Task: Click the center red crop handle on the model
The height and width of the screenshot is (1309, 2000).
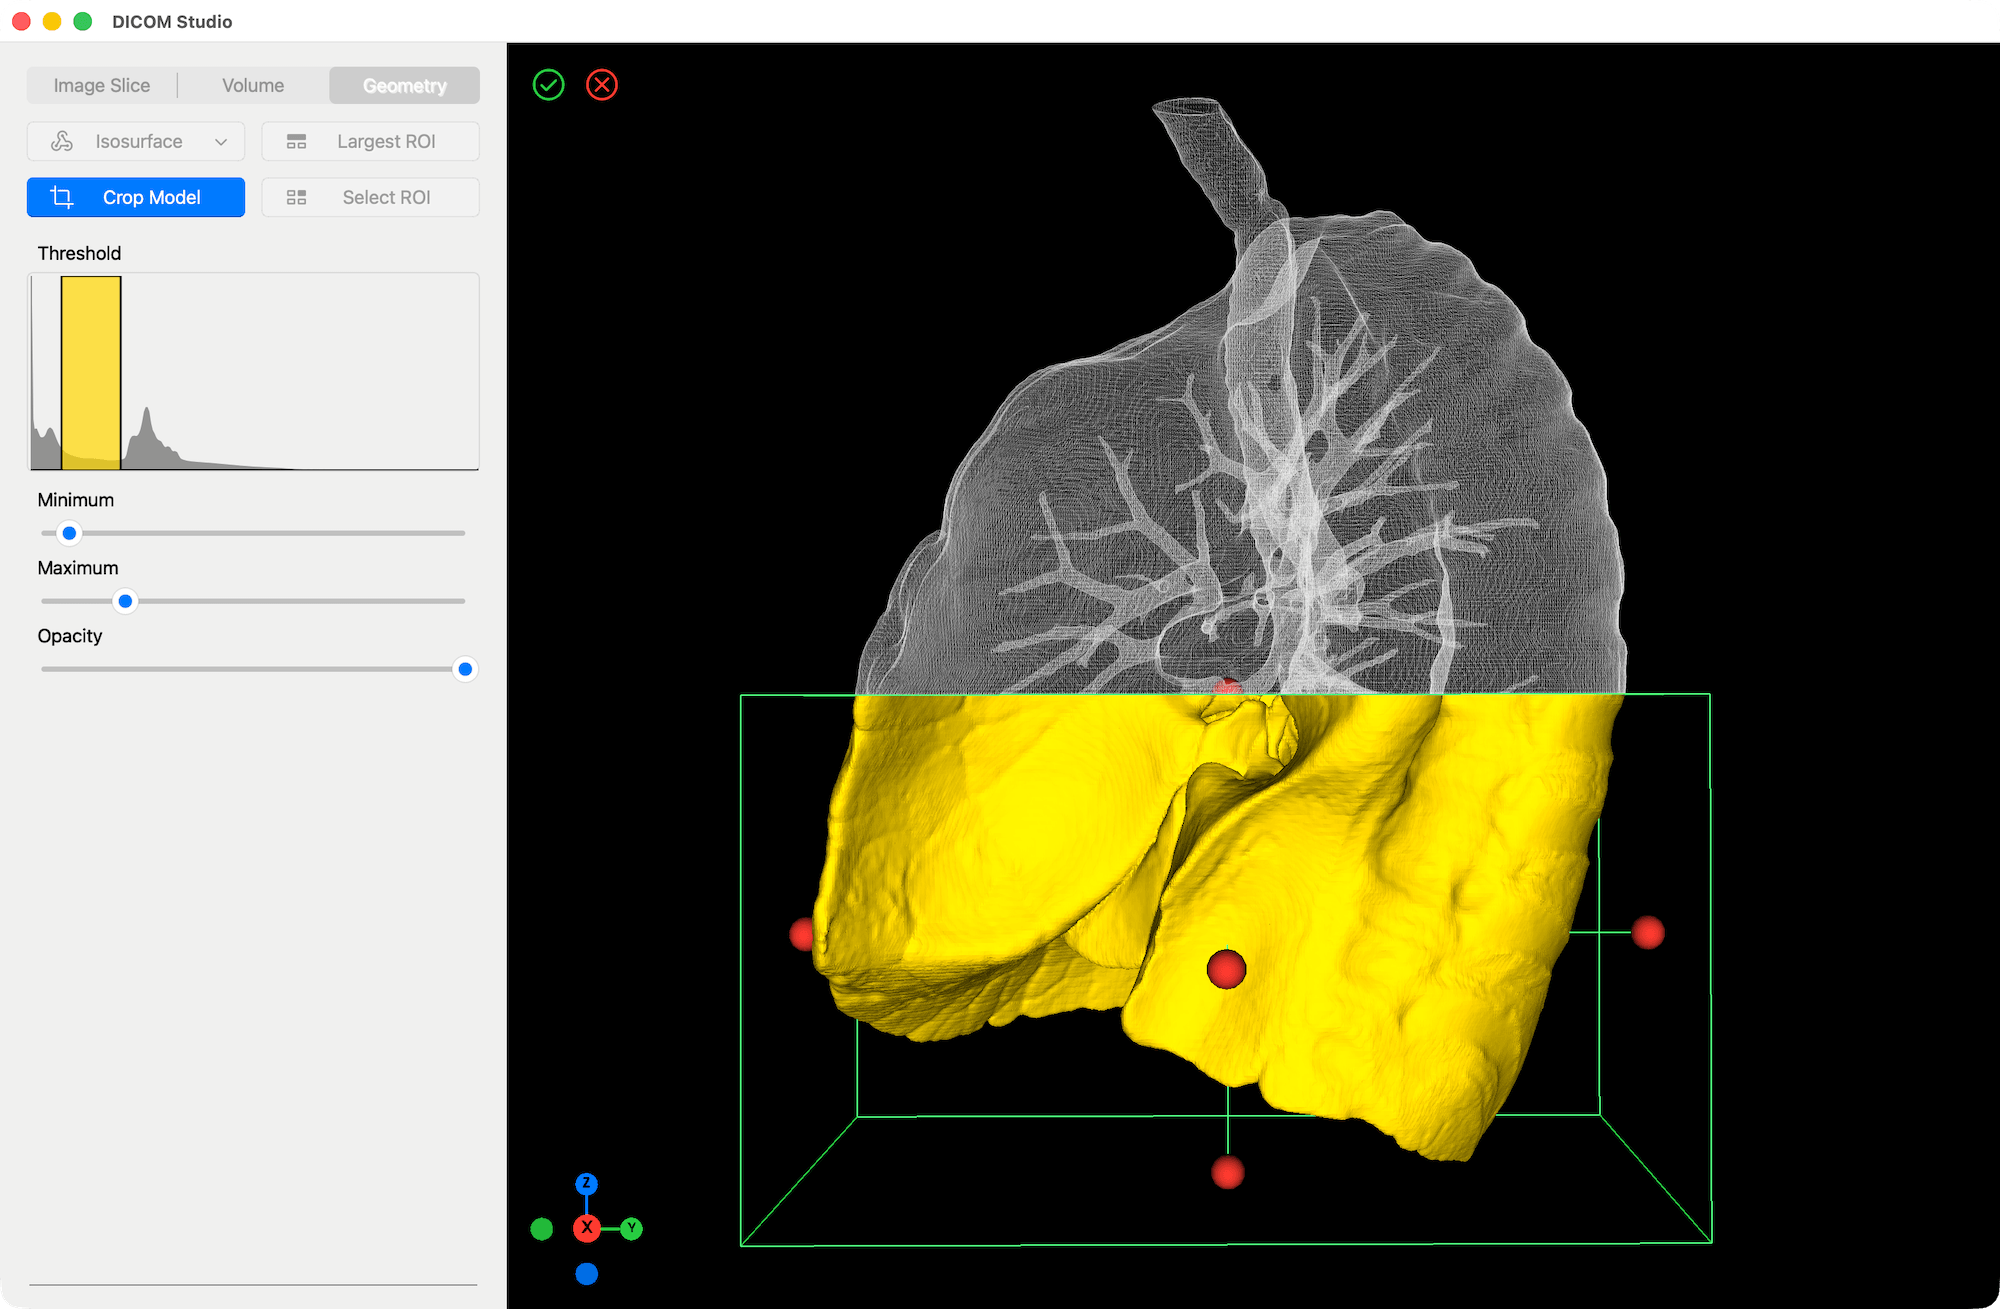Action: [1225, 970]
